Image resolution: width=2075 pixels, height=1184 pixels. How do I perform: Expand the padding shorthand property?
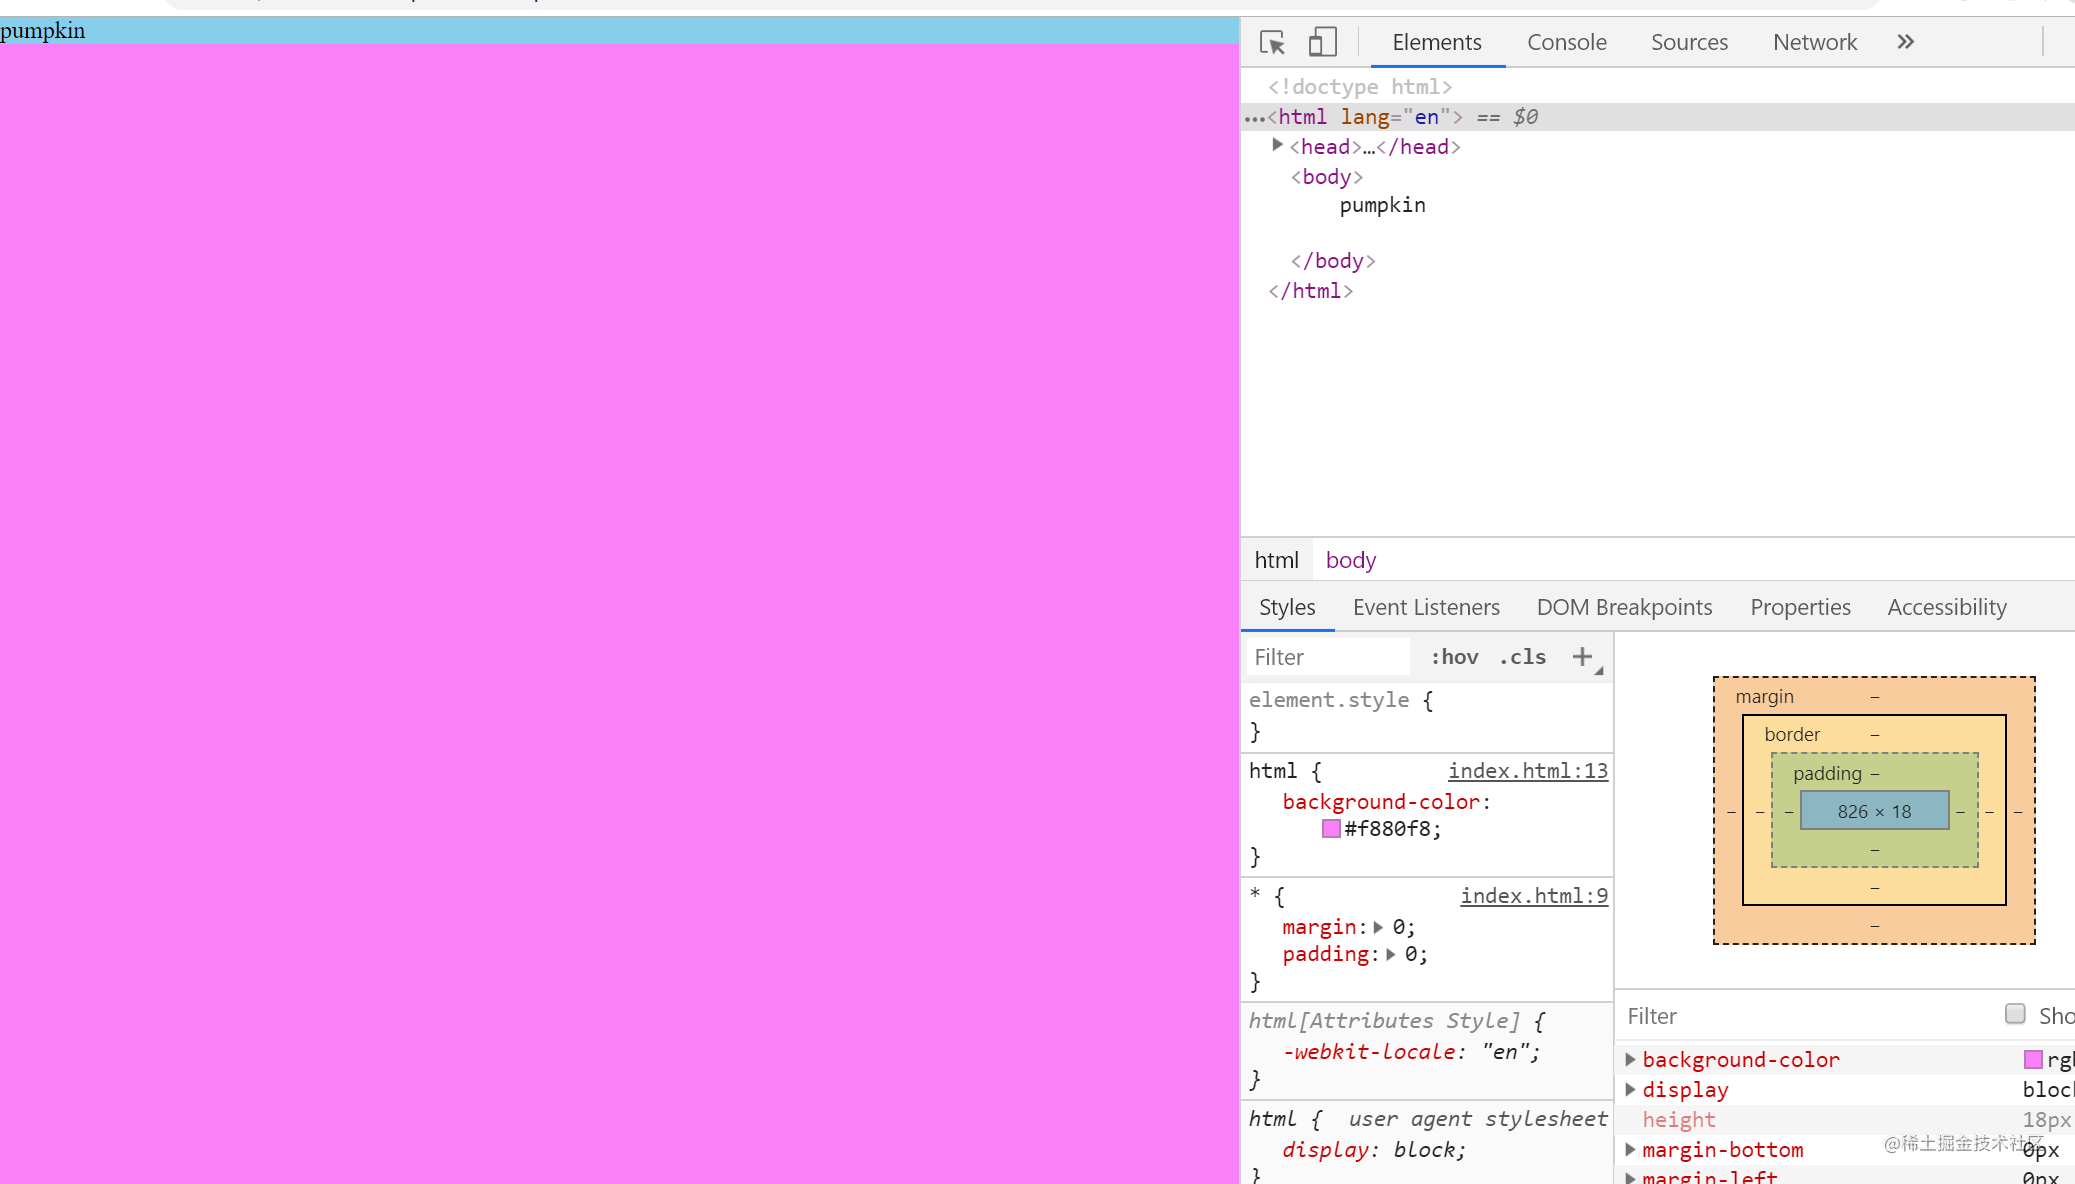tap(1390, 954)
